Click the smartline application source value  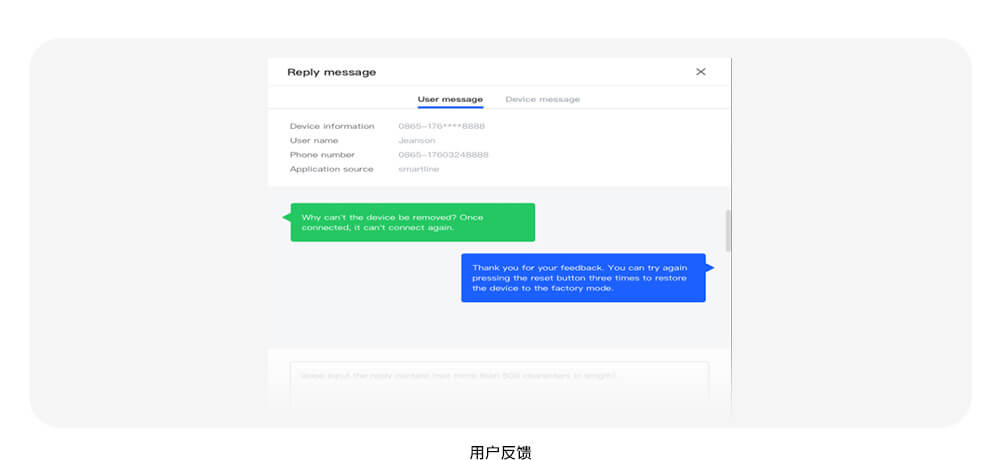tap(418, 169)
